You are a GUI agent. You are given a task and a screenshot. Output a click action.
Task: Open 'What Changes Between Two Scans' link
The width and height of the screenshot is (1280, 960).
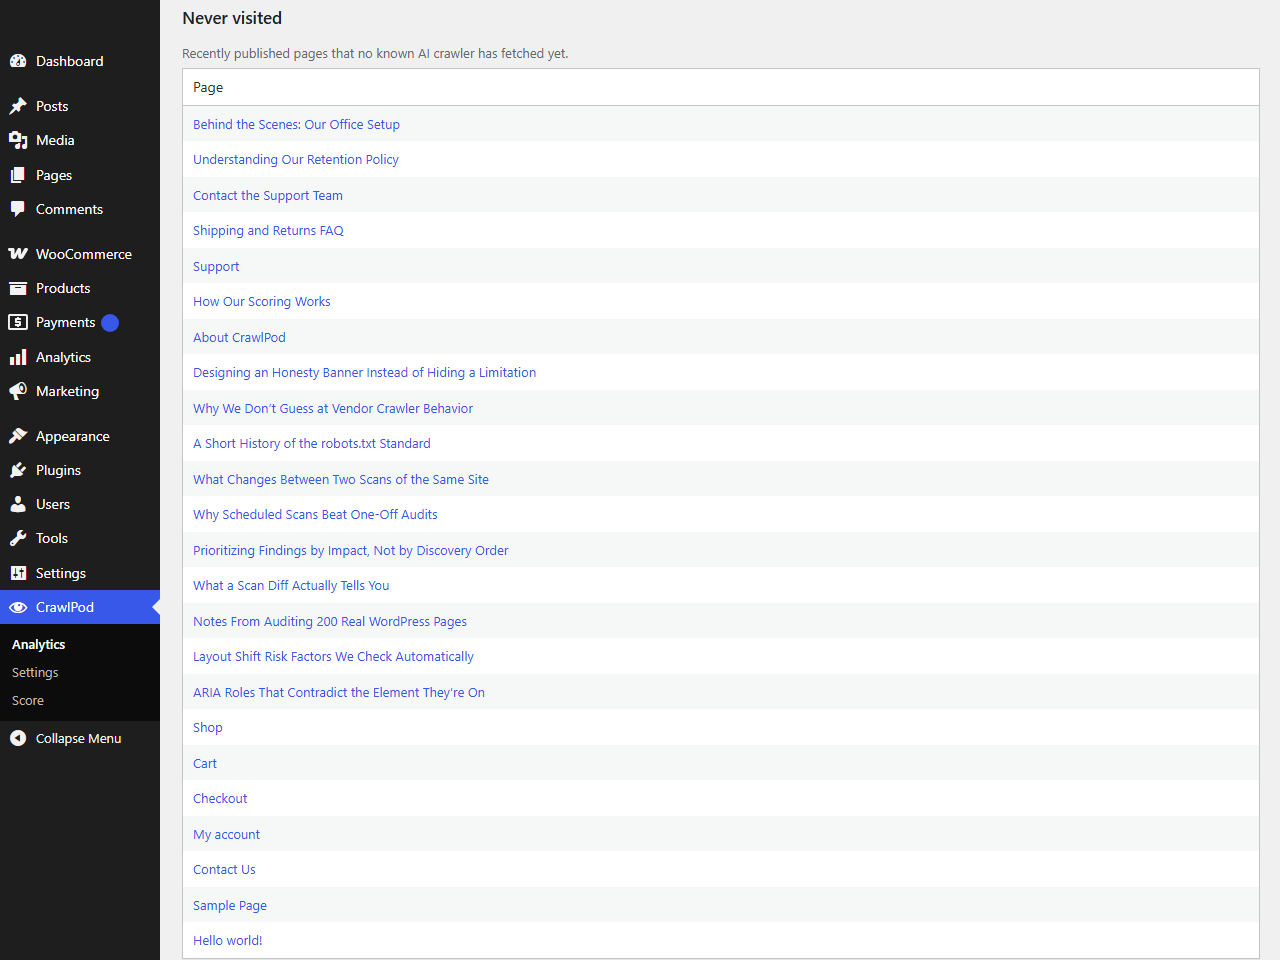341,479
